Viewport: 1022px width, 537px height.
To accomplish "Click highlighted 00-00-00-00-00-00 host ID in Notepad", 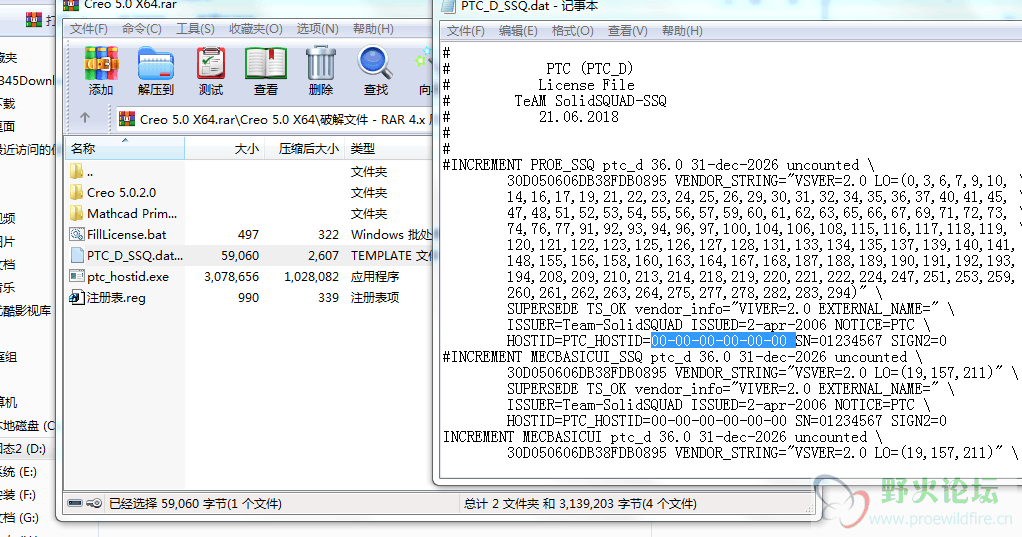I will point(723,340).
